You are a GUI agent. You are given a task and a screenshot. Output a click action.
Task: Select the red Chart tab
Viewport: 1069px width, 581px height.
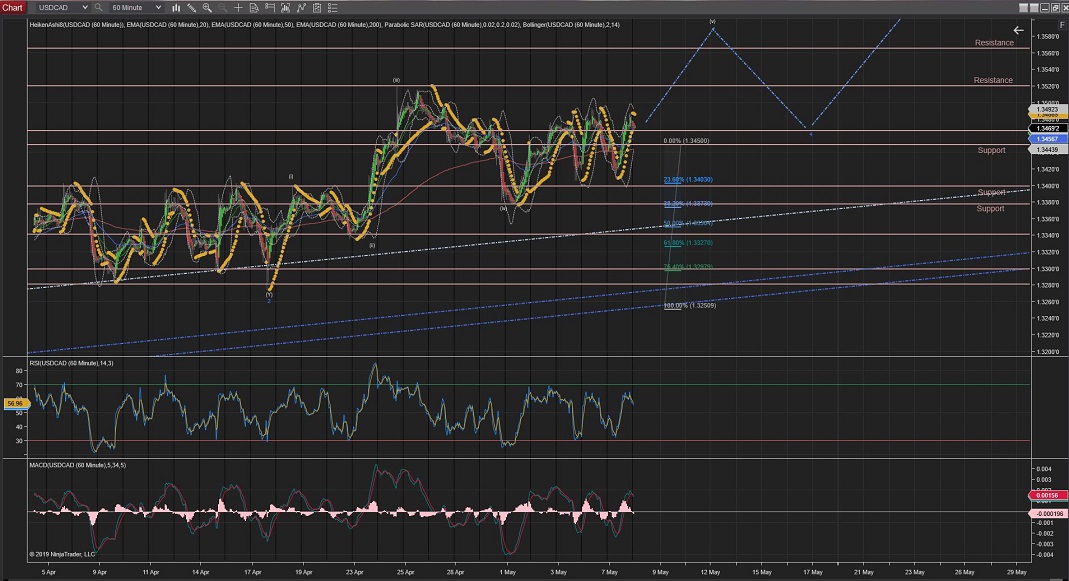(x=12, y=7)
